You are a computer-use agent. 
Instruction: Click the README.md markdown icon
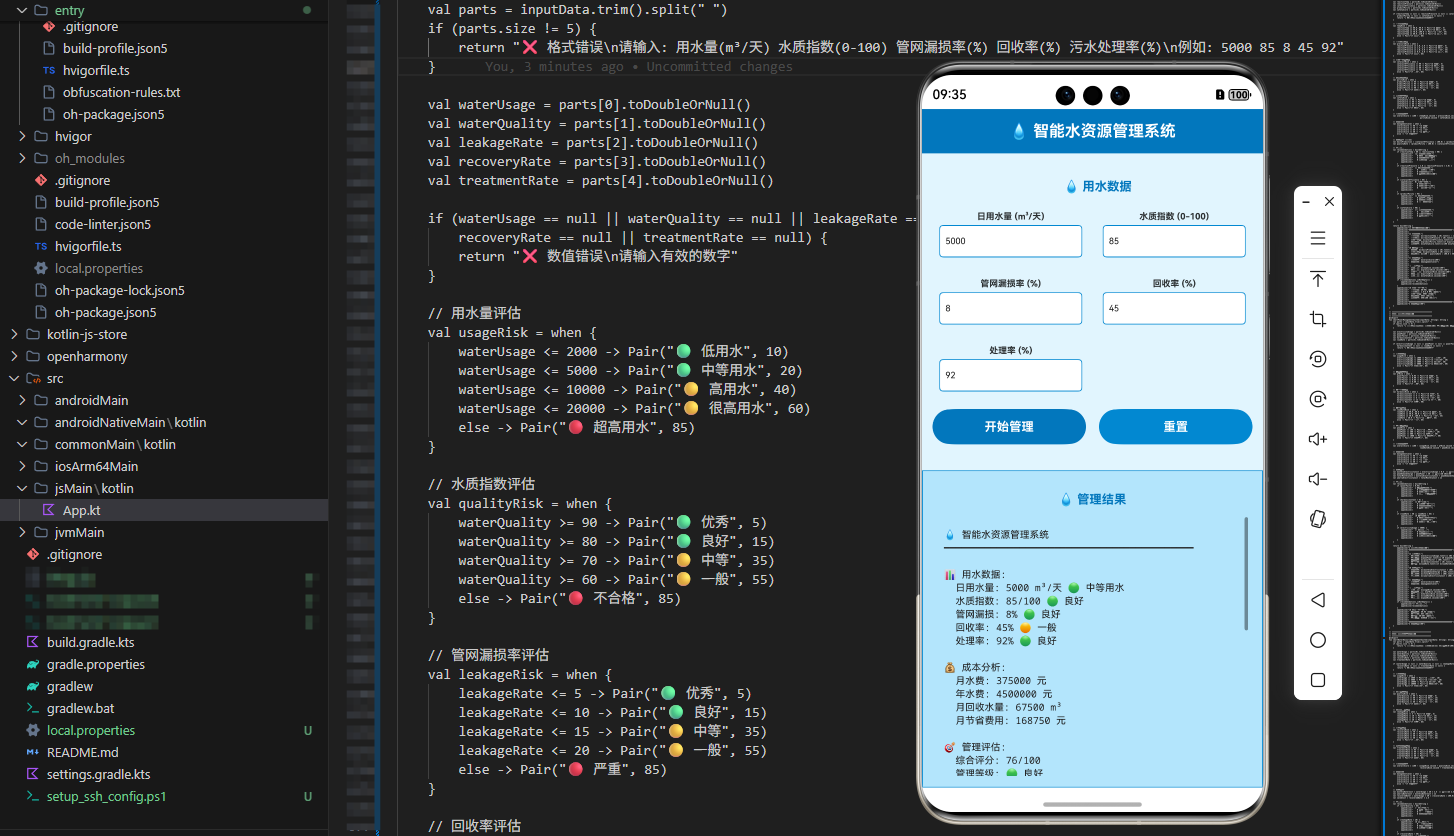(33, 752)
